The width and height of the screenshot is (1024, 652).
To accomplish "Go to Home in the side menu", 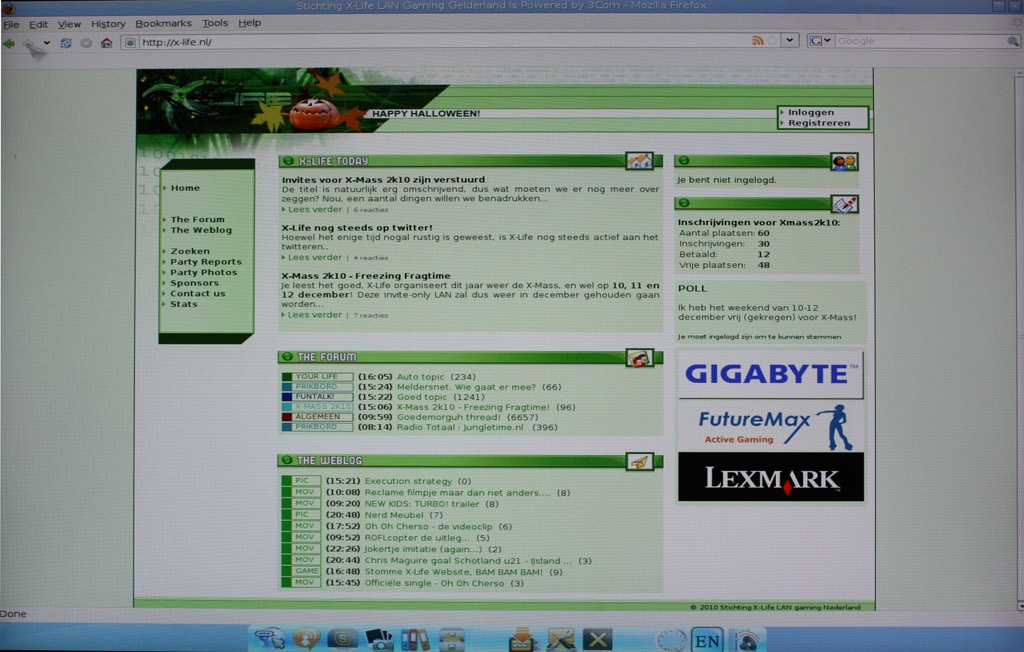I will (x=185, y=188).
